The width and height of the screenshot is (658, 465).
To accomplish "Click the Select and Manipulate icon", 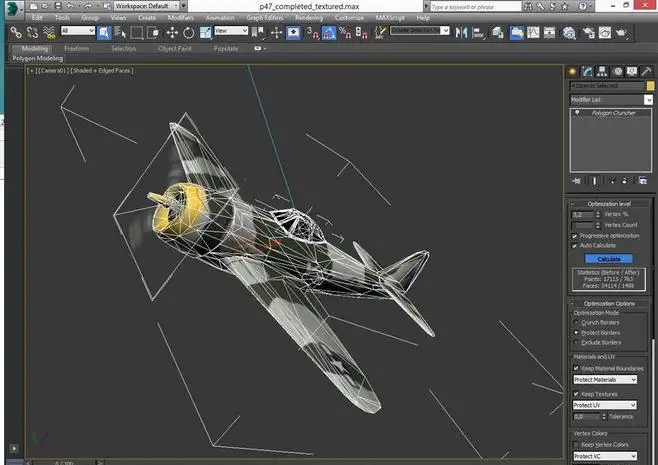I will coord(276,32).
